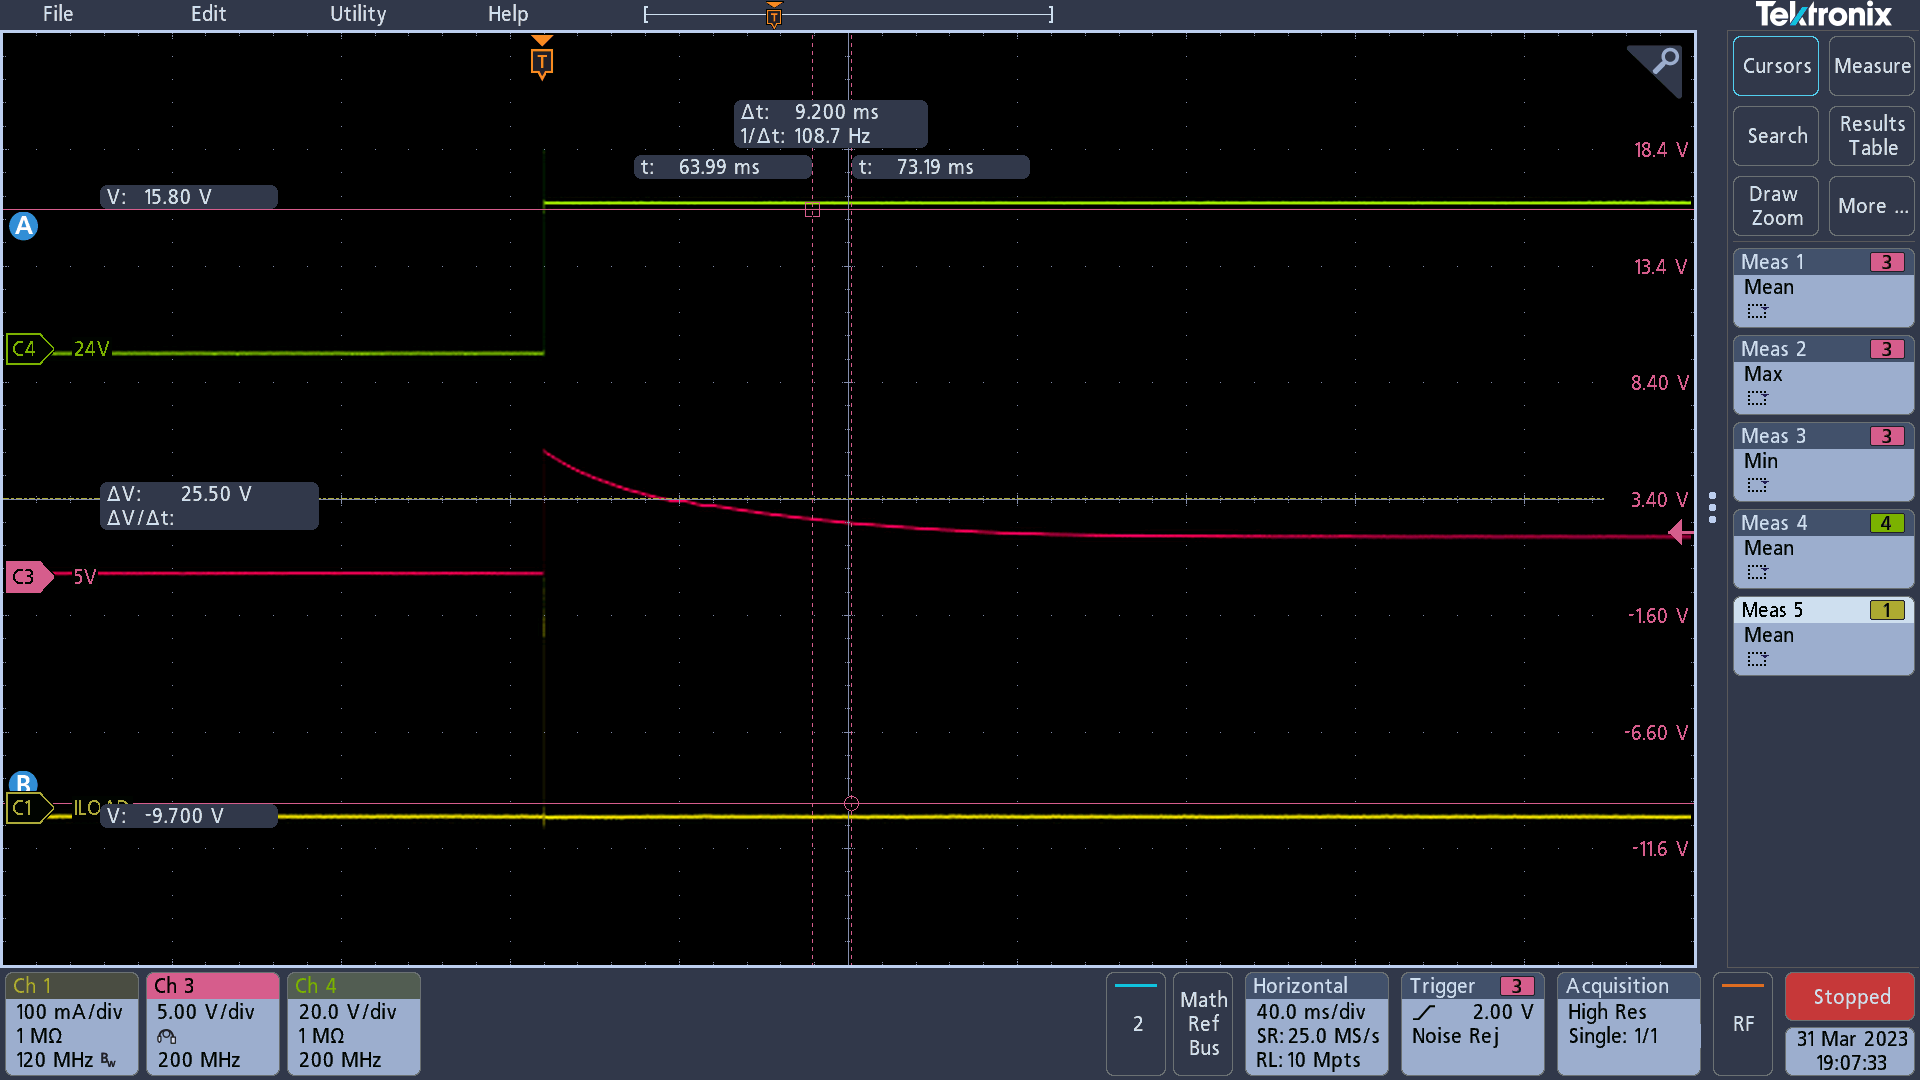
Task: Select the C4 channel handle
Action: [x=28, y=349]
